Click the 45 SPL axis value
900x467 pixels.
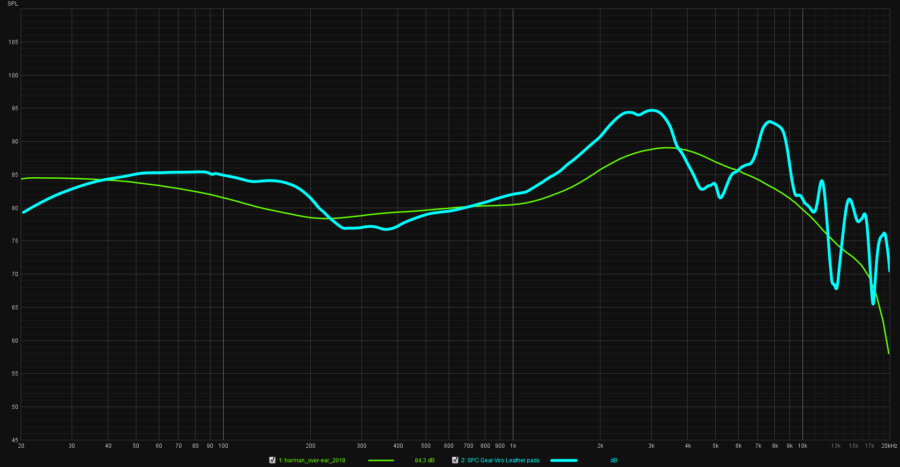(x=15, y=440)
